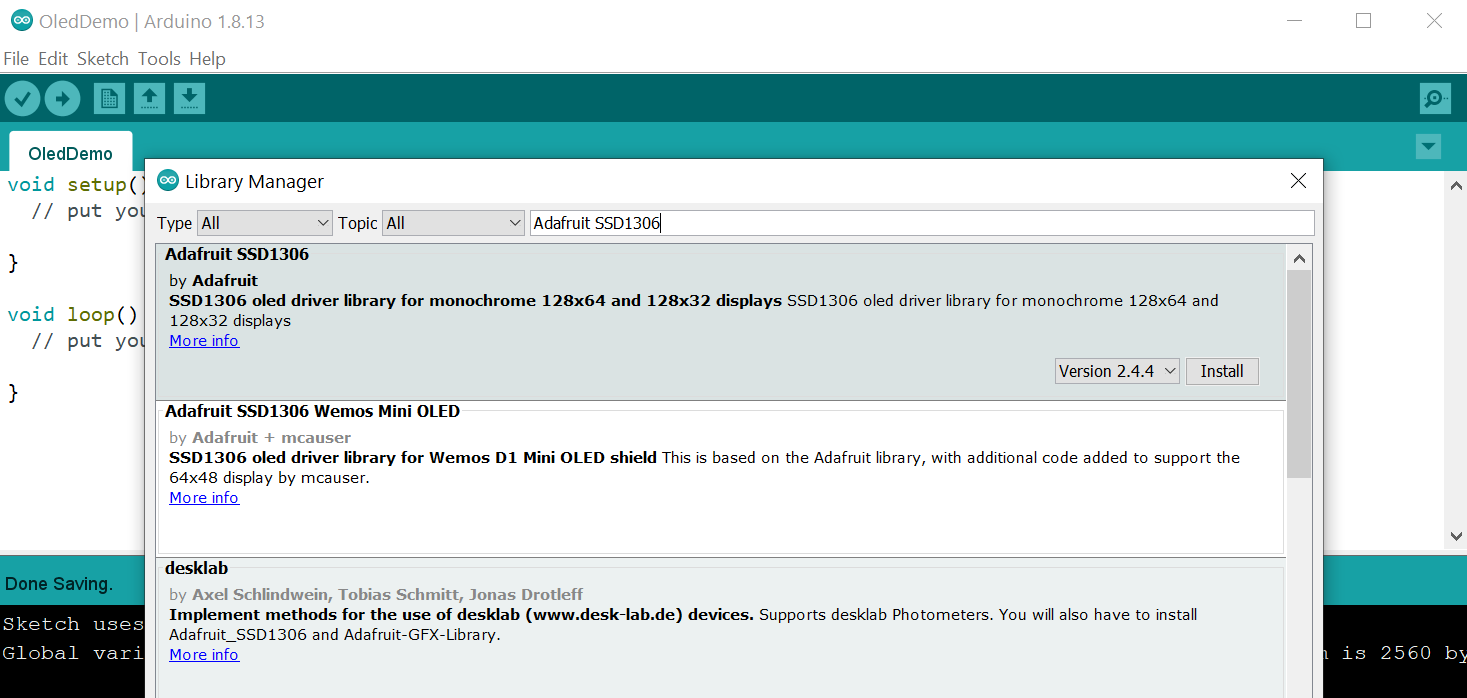Open More info link for Wemos Mini OLED
Screen dimensions: 1467x698
(204, 498)
